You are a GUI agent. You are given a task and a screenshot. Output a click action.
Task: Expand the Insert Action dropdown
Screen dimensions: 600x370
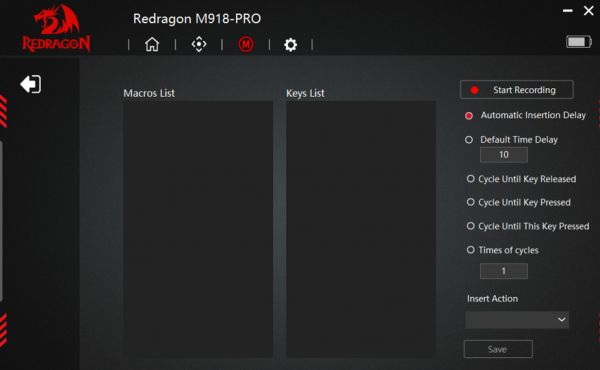(517, 320)
